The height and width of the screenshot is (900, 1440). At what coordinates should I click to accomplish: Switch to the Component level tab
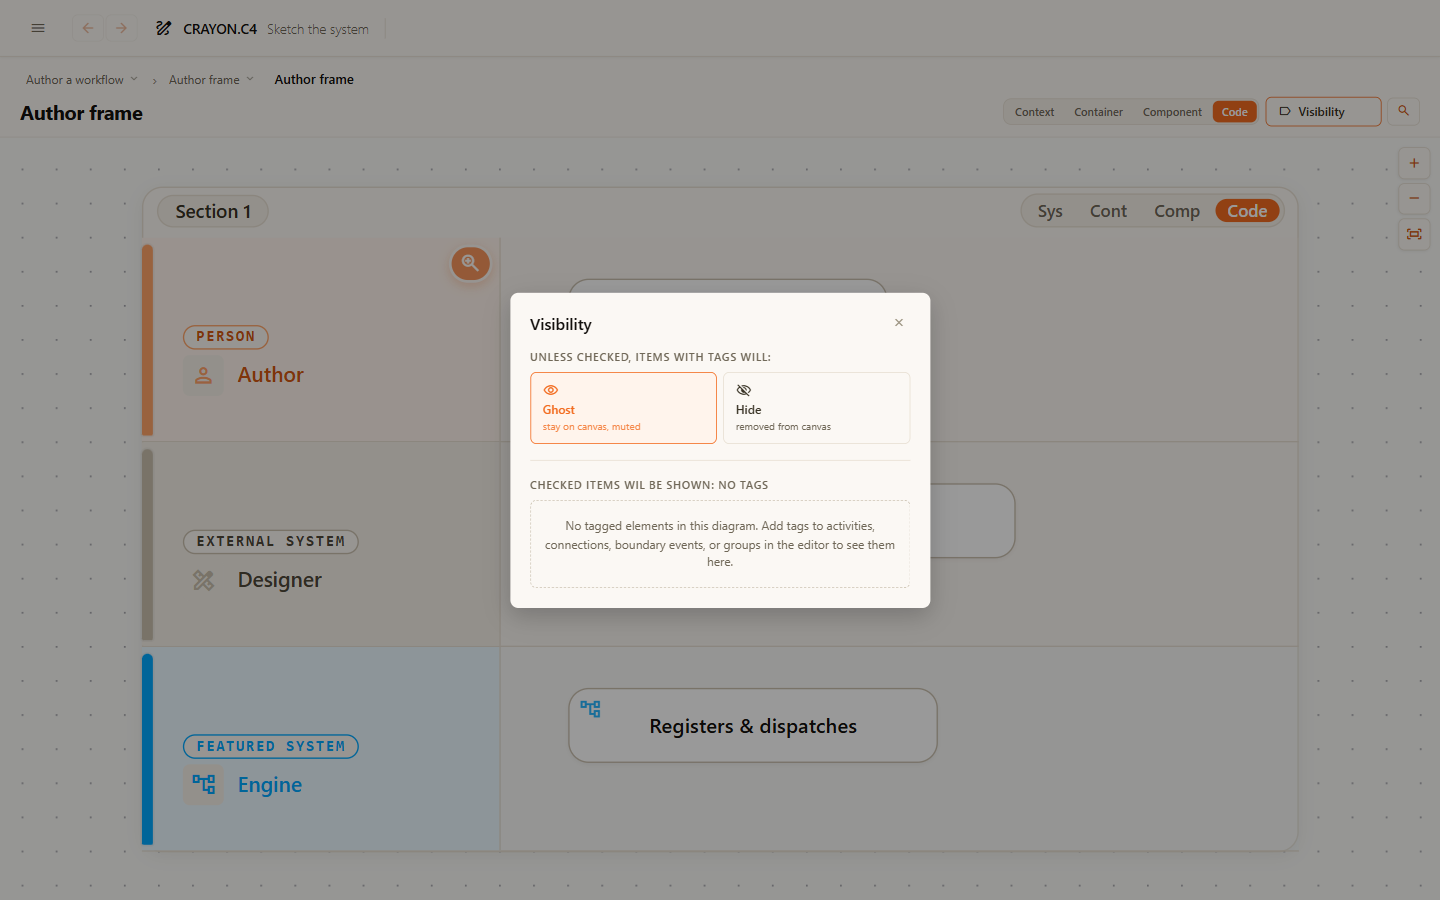[1172, 112]
